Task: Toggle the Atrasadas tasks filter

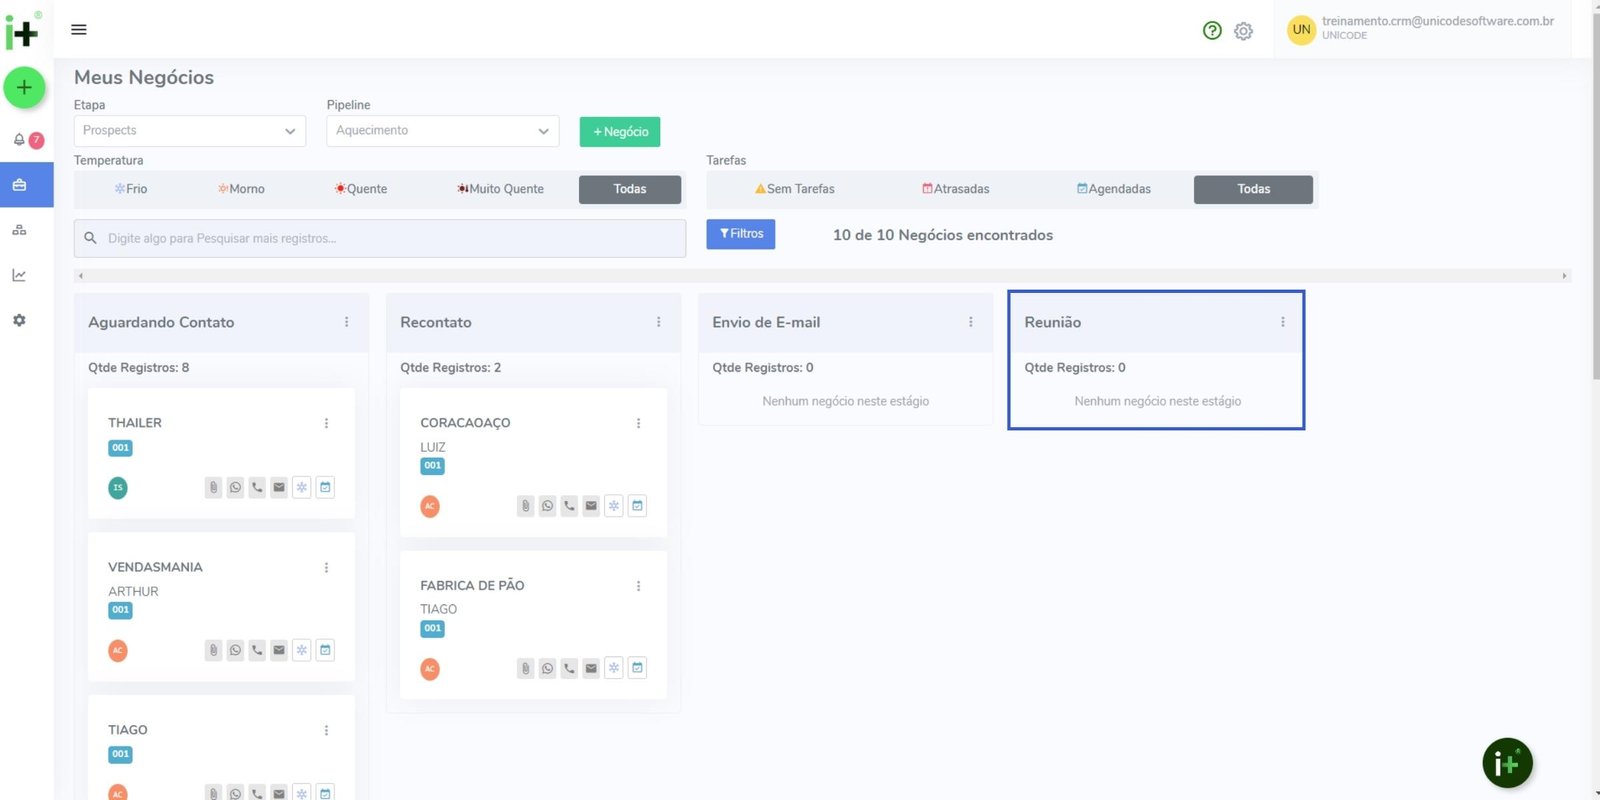Action: [956, 189]
